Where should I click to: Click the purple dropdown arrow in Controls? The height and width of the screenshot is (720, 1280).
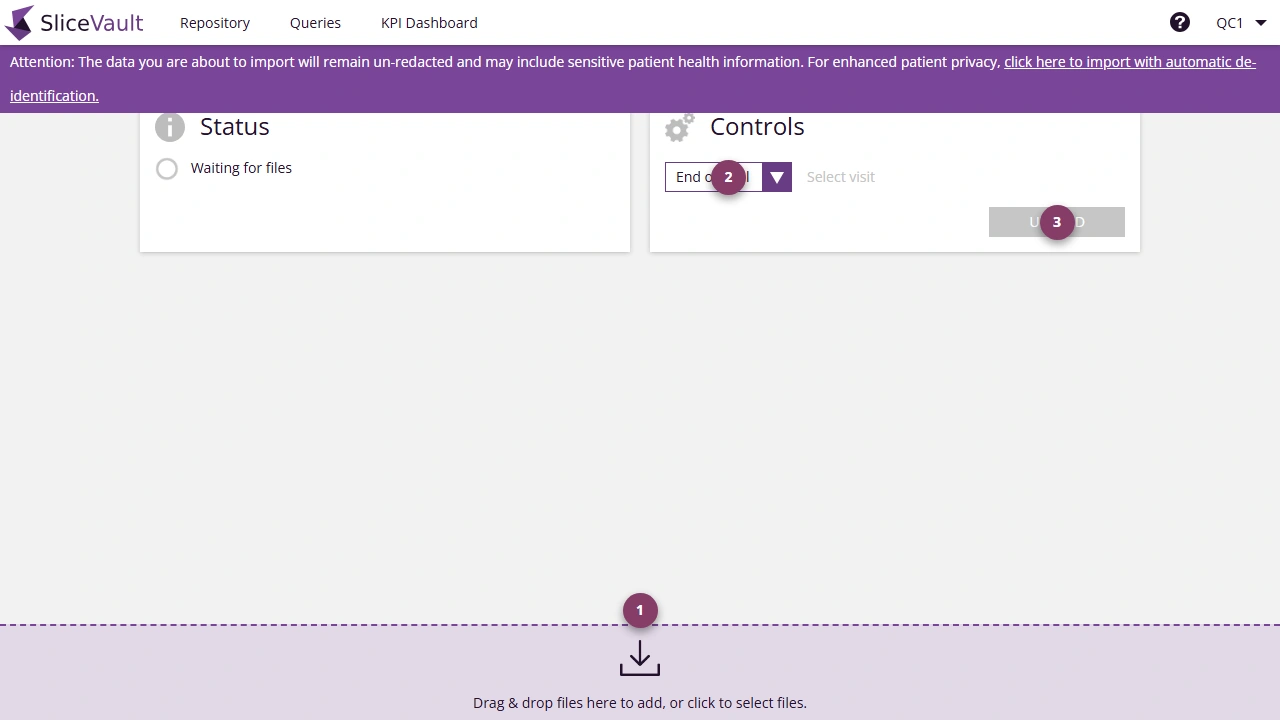tap(776, 177)
